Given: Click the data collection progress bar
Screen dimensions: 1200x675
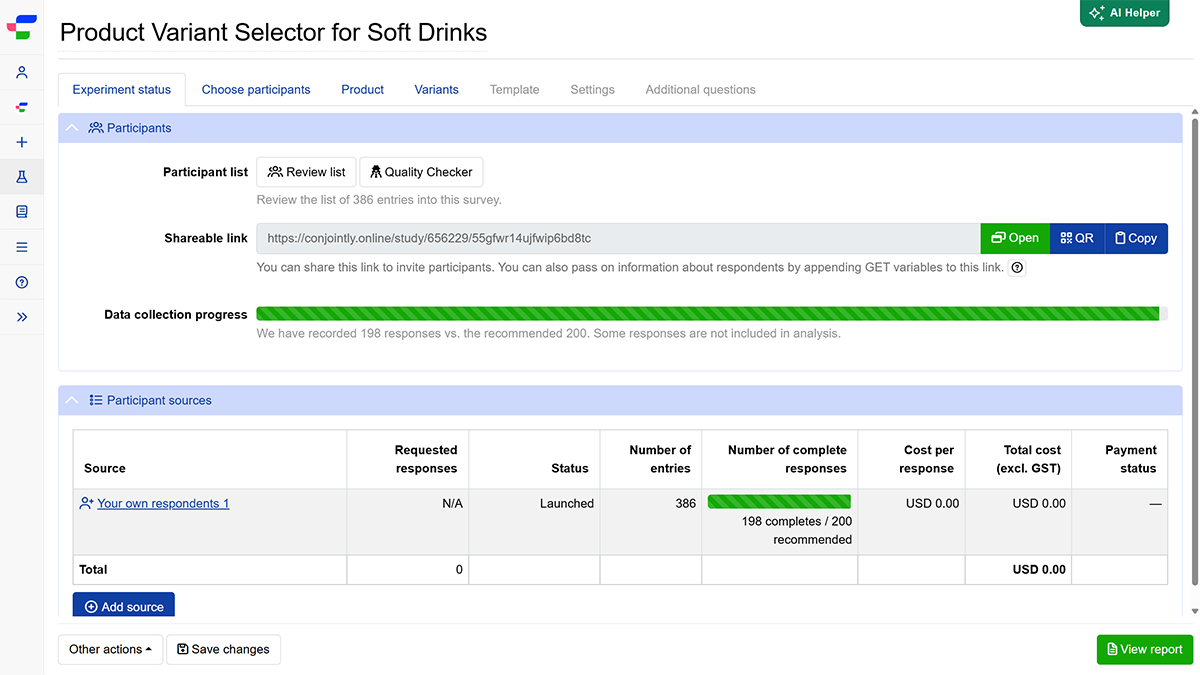Looking at the screenshot, I should 712,314.
